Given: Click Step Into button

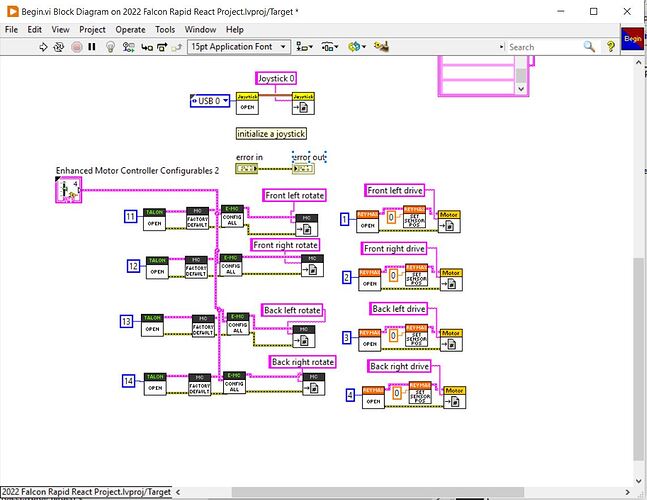Looking at the screenshot, I should point(147,47).
